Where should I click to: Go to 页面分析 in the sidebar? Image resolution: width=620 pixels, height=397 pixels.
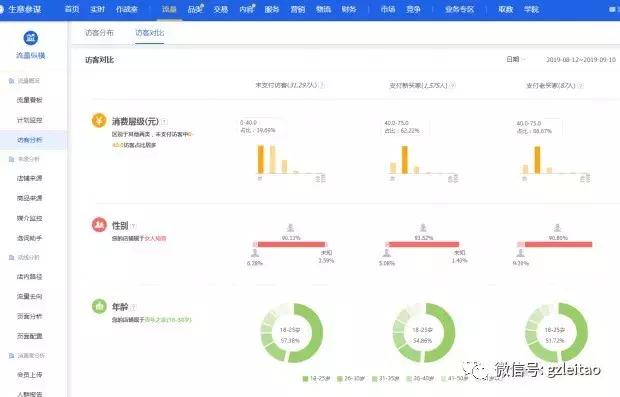click(30, 316)
